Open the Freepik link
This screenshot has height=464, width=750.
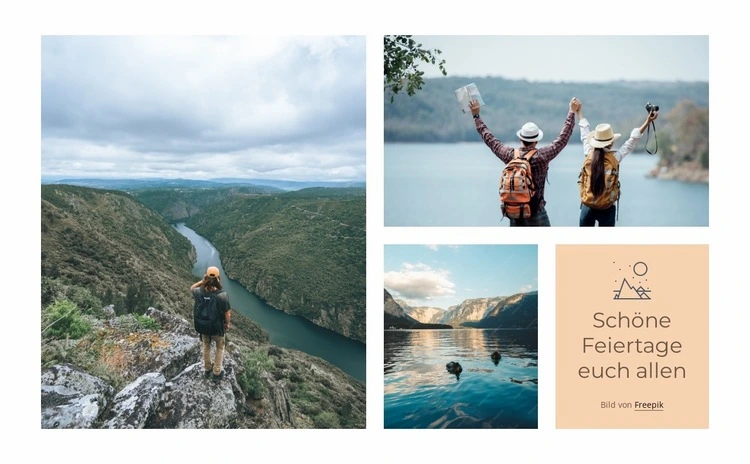point(649,405)
